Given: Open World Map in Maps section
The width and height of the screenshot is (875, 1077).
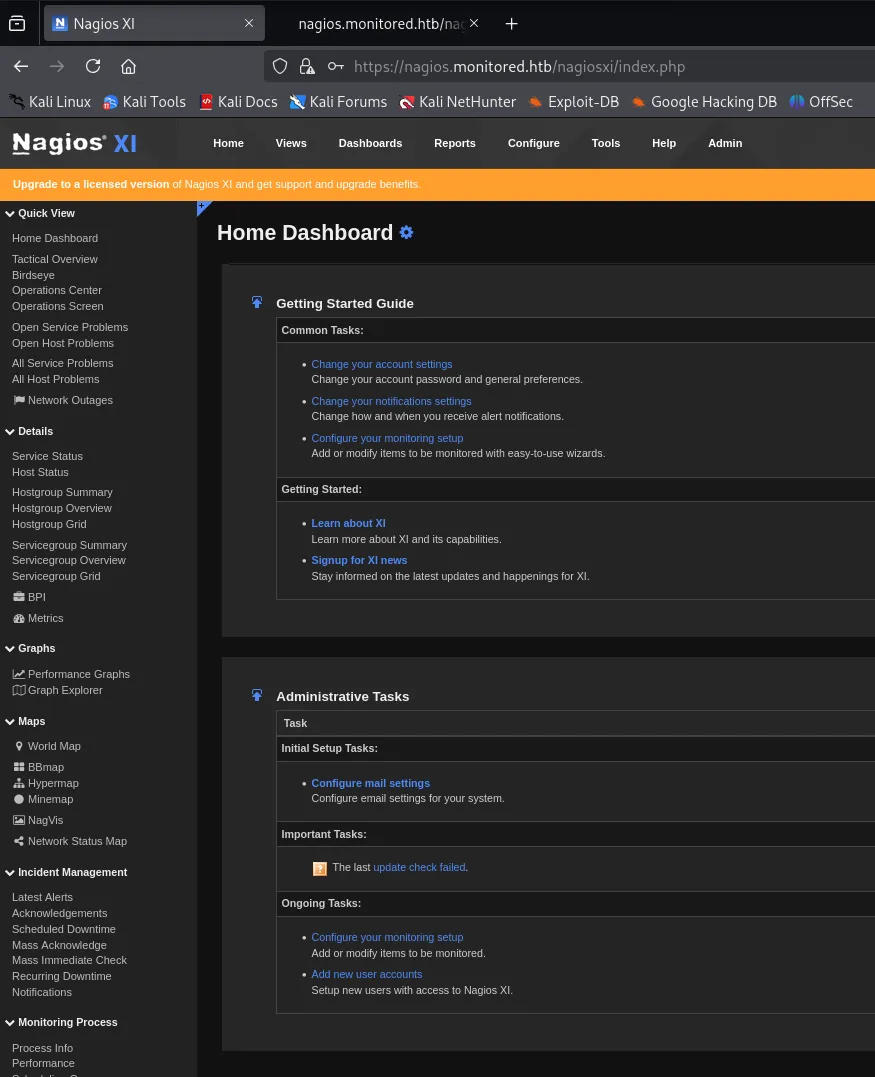Looking at the screenshot, I should click(54, 746).
